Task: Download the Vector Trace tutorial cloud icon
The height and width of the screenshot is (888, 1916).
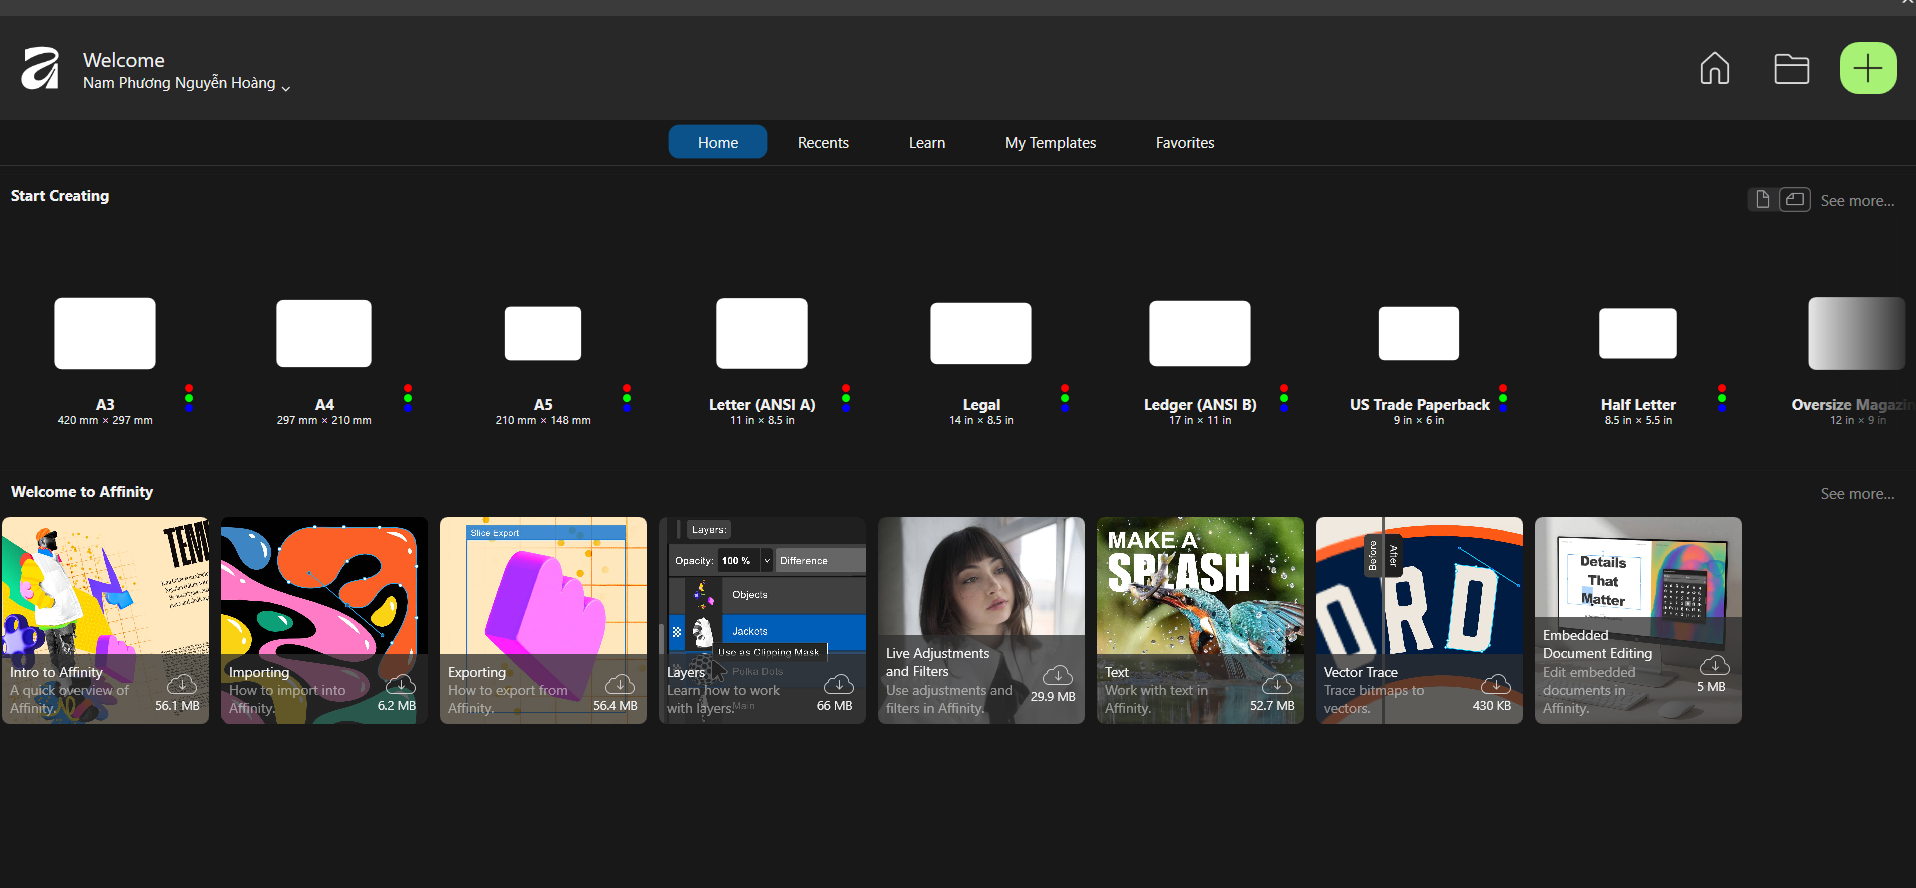Action: tap(1495, 684)
